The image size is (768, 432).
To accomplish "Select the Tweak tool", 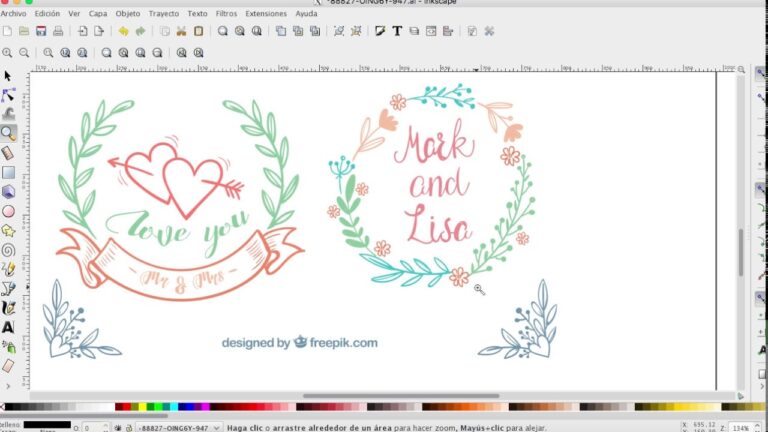I will pyautogui.click(x=8, y=114).
